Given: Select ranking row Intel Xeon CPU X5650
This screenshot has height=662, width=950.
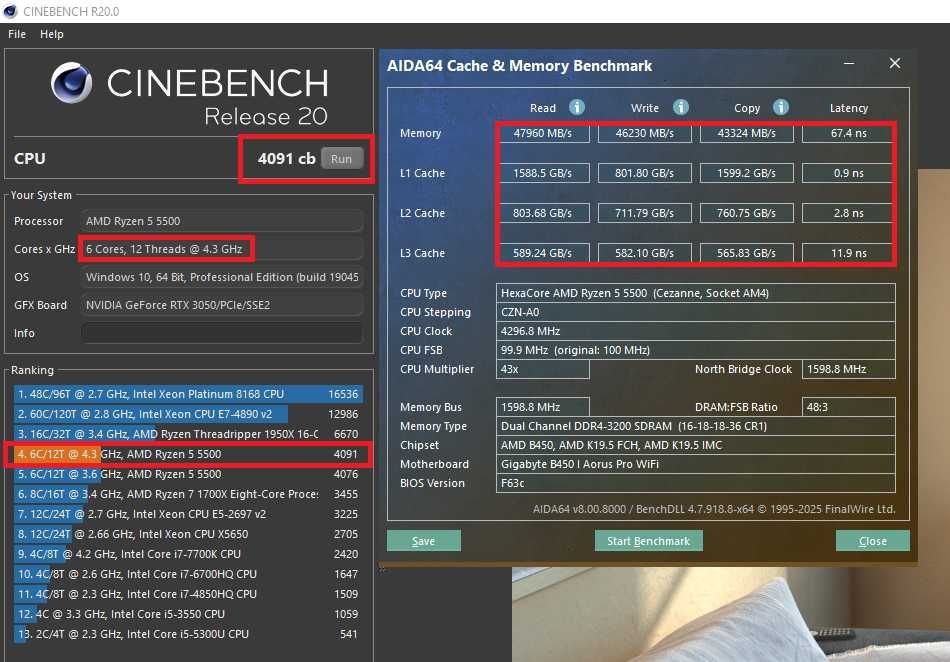Looking at the screenshot, I should pyautogui.click(x=188, y=534).
